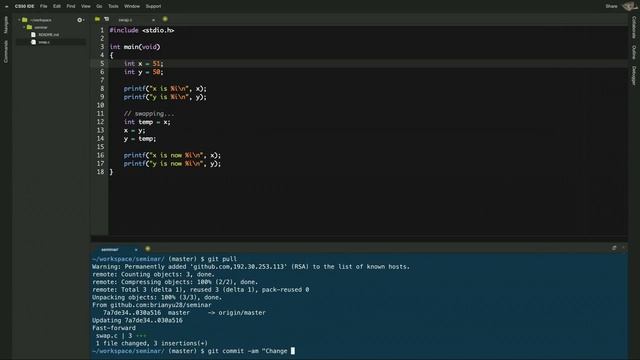Click '1 file changed, 3 insertions(+)' line
Image resolution: width=640 pixels, height=360 pixels.
151,344
